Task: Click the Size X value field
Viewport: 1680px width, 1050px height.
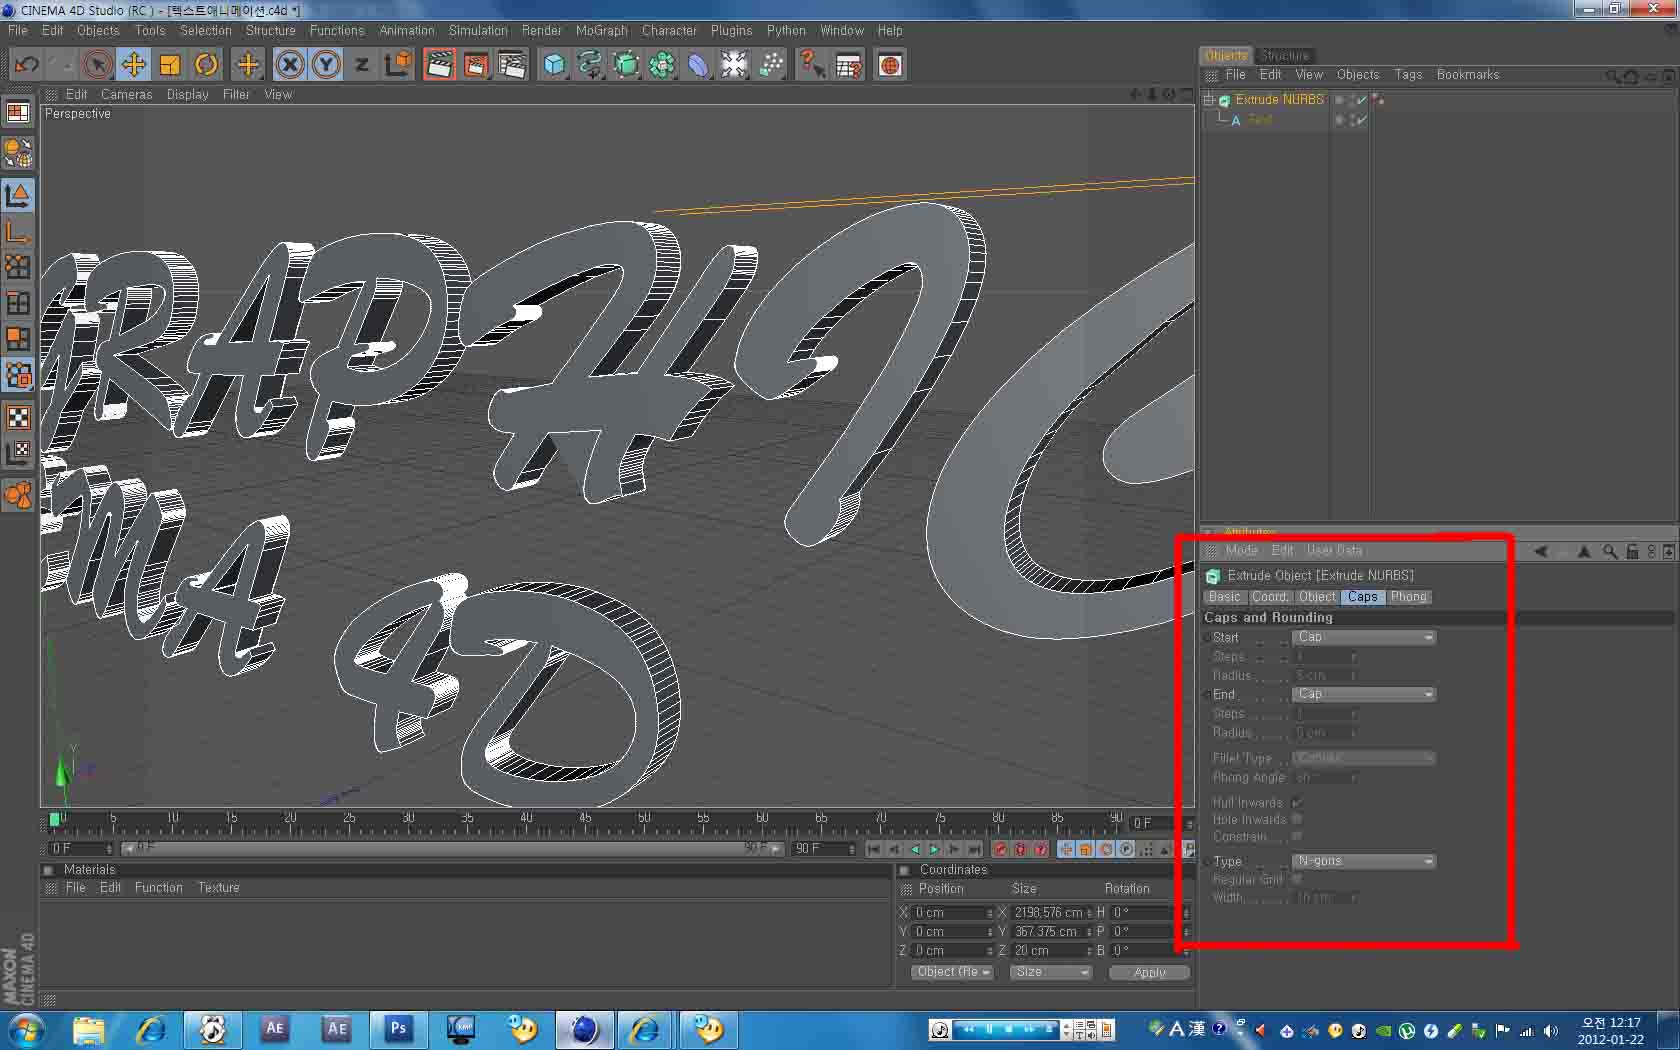Action: click(1050, 913)
